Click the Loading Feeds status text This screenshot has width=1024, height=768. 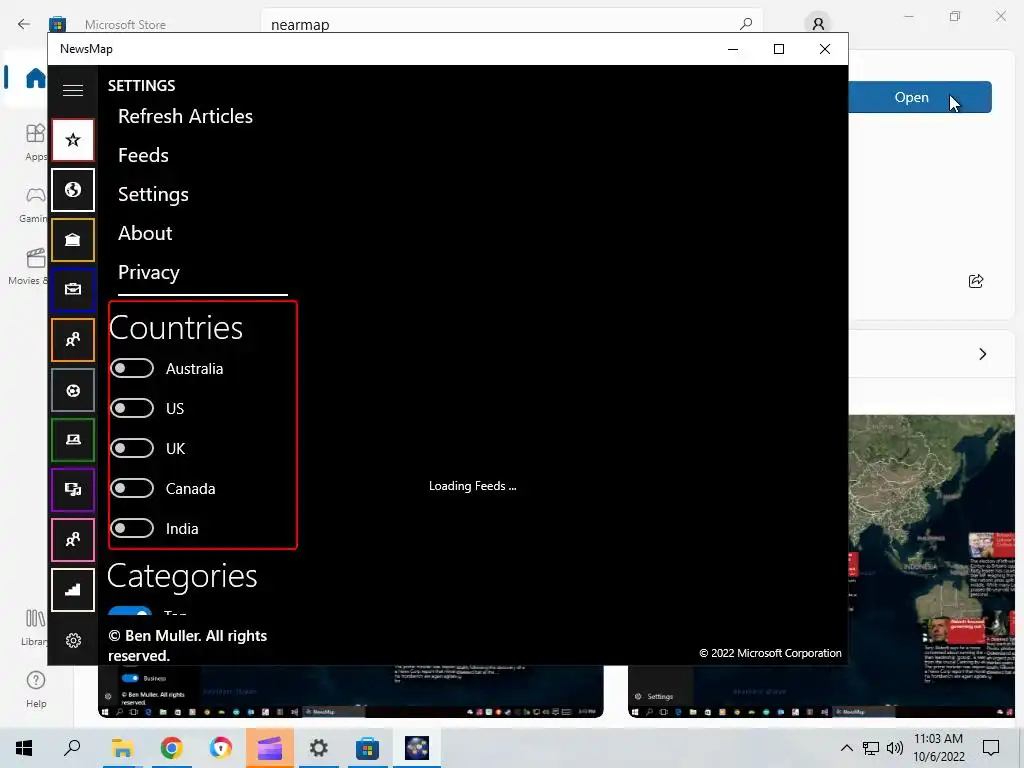(472, 486)
